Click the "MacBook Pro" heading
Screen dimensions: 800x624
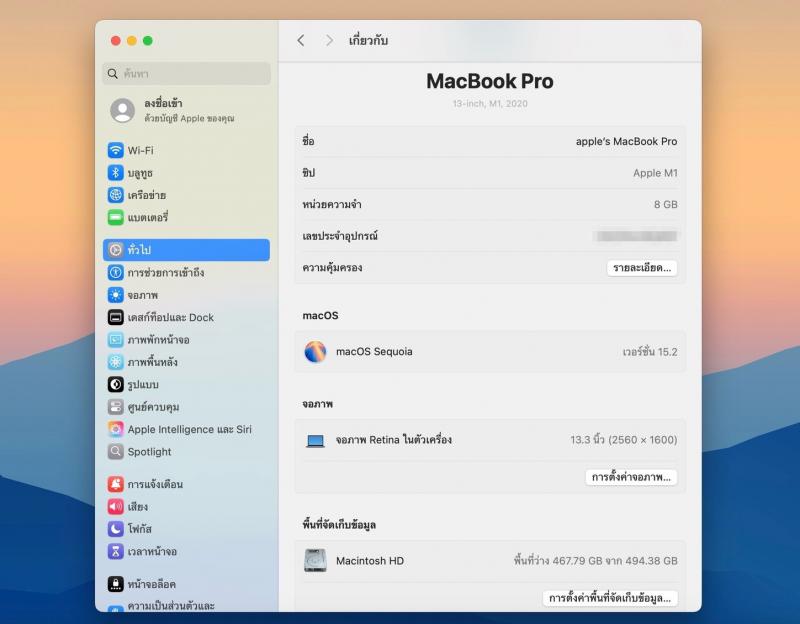[x=490, y=81]
